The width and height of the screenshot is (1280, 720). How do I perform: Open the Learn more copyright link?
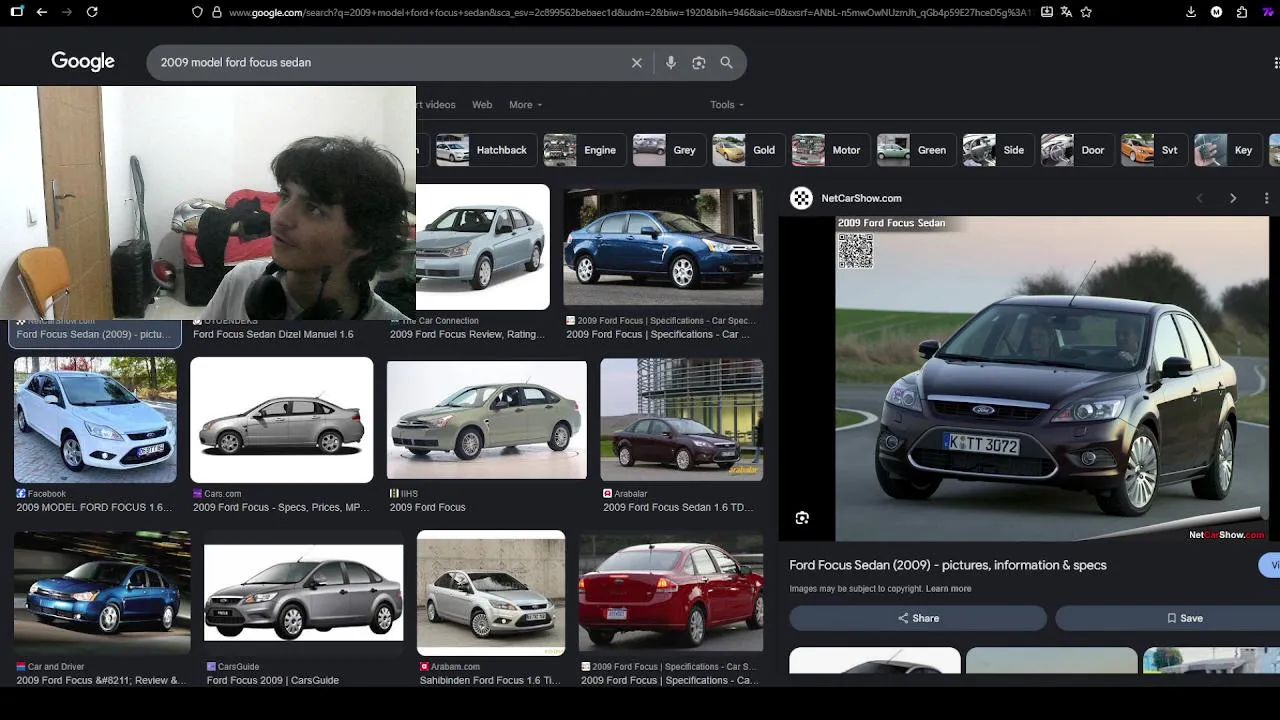coord(948,589)
